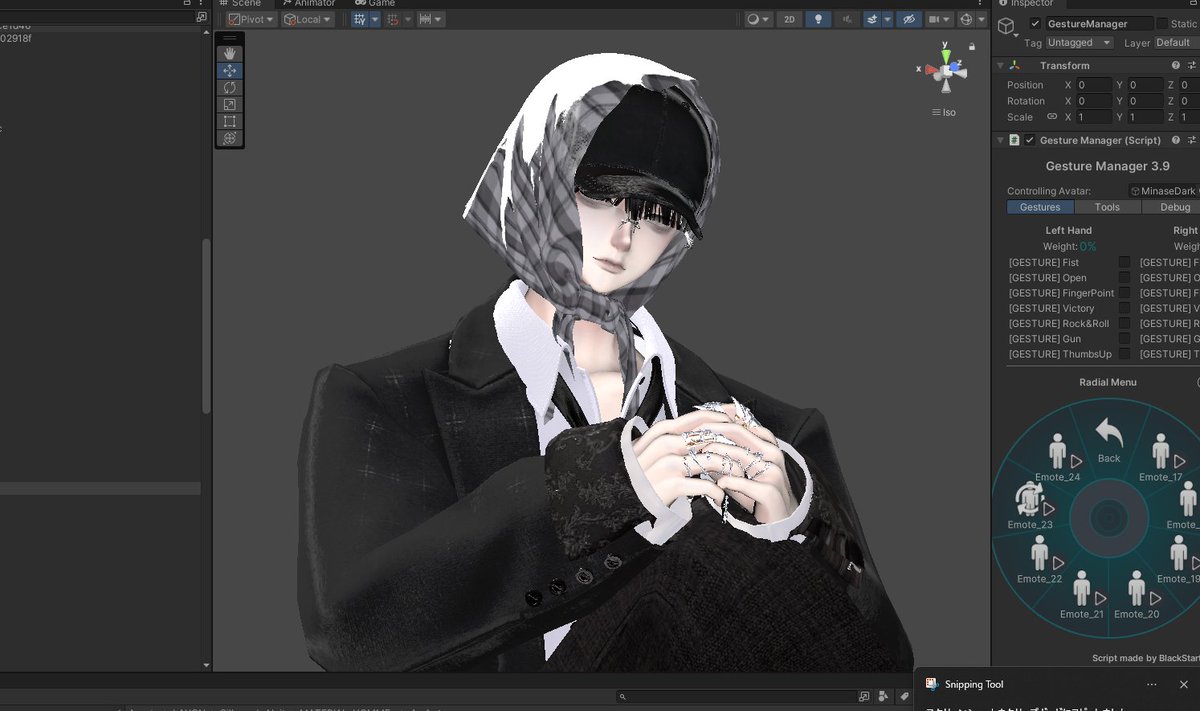Image resolution: width=1200 pixels, height=711 pixels.
Task: Toggle scene audio icon
Action: (848, 19)
